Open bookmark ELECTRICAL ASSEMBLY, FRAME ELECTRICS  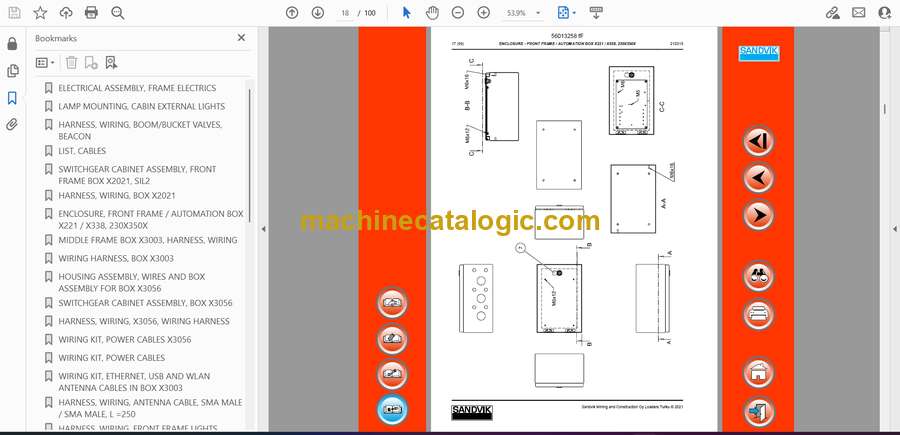coord(137,88)
